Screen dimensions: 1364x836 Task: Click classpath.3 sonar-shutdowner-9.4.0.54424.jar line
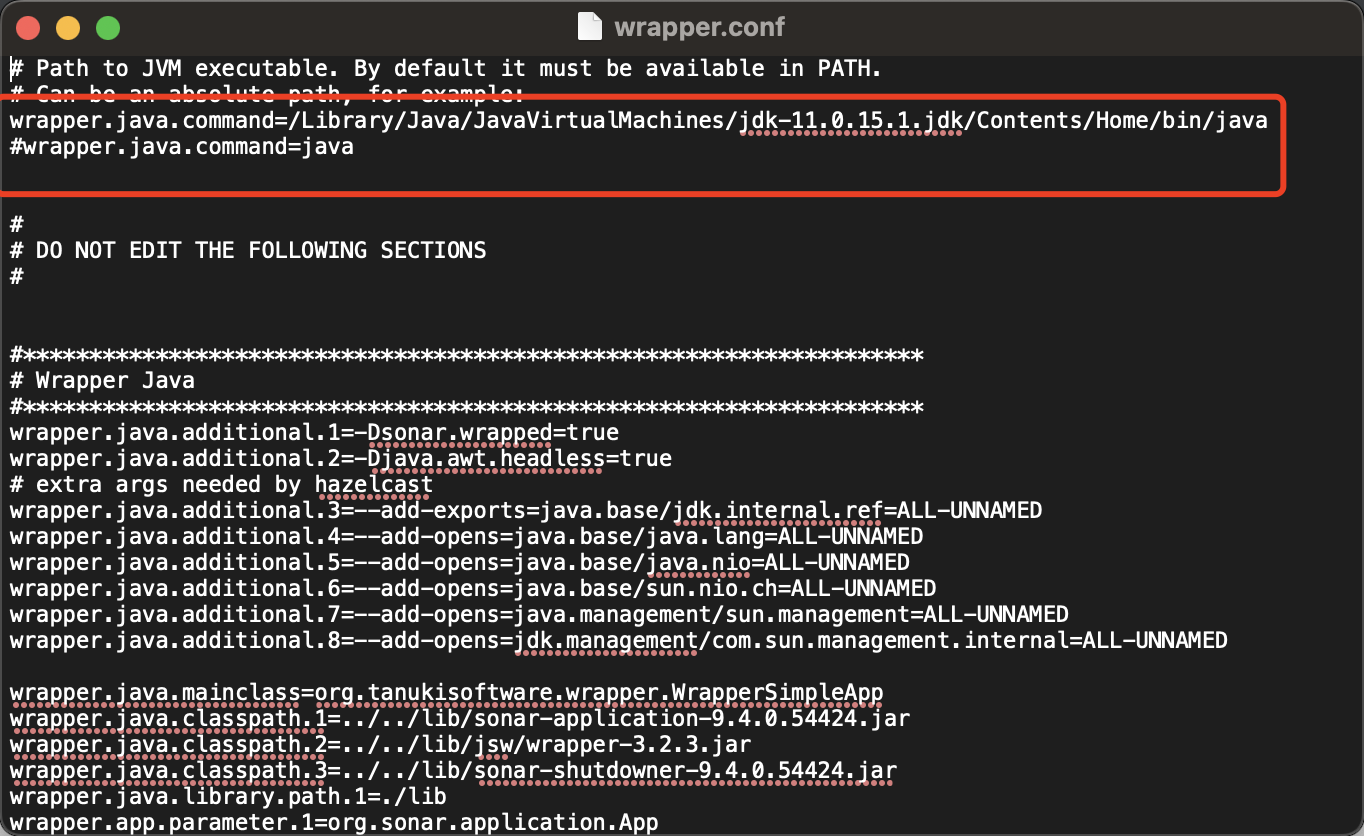[453, 770]
